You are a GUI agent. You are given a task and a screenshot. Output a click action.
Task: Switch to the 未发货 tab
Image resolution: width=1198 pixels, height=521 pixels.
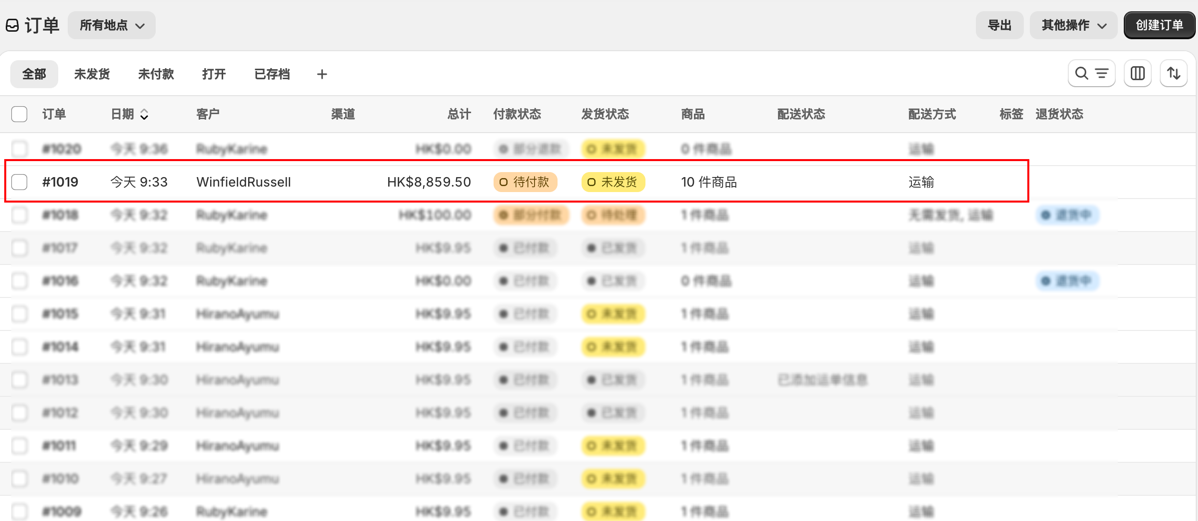click(92, 74)
